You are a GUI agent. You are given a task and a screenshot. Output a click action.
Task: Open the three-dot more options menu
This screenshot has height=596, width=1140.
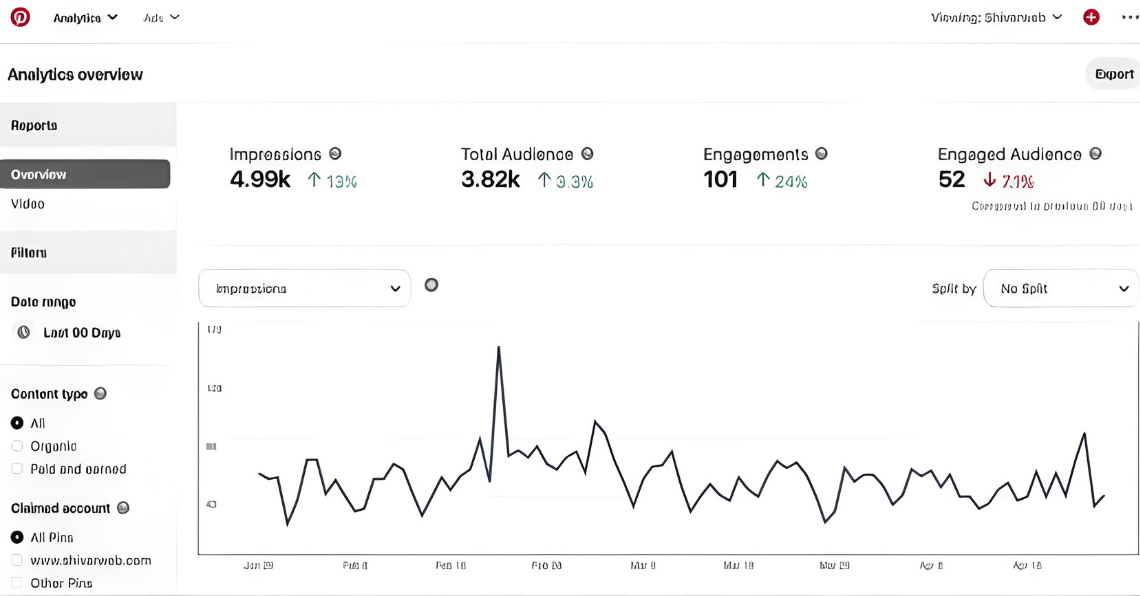point(1129,17)
